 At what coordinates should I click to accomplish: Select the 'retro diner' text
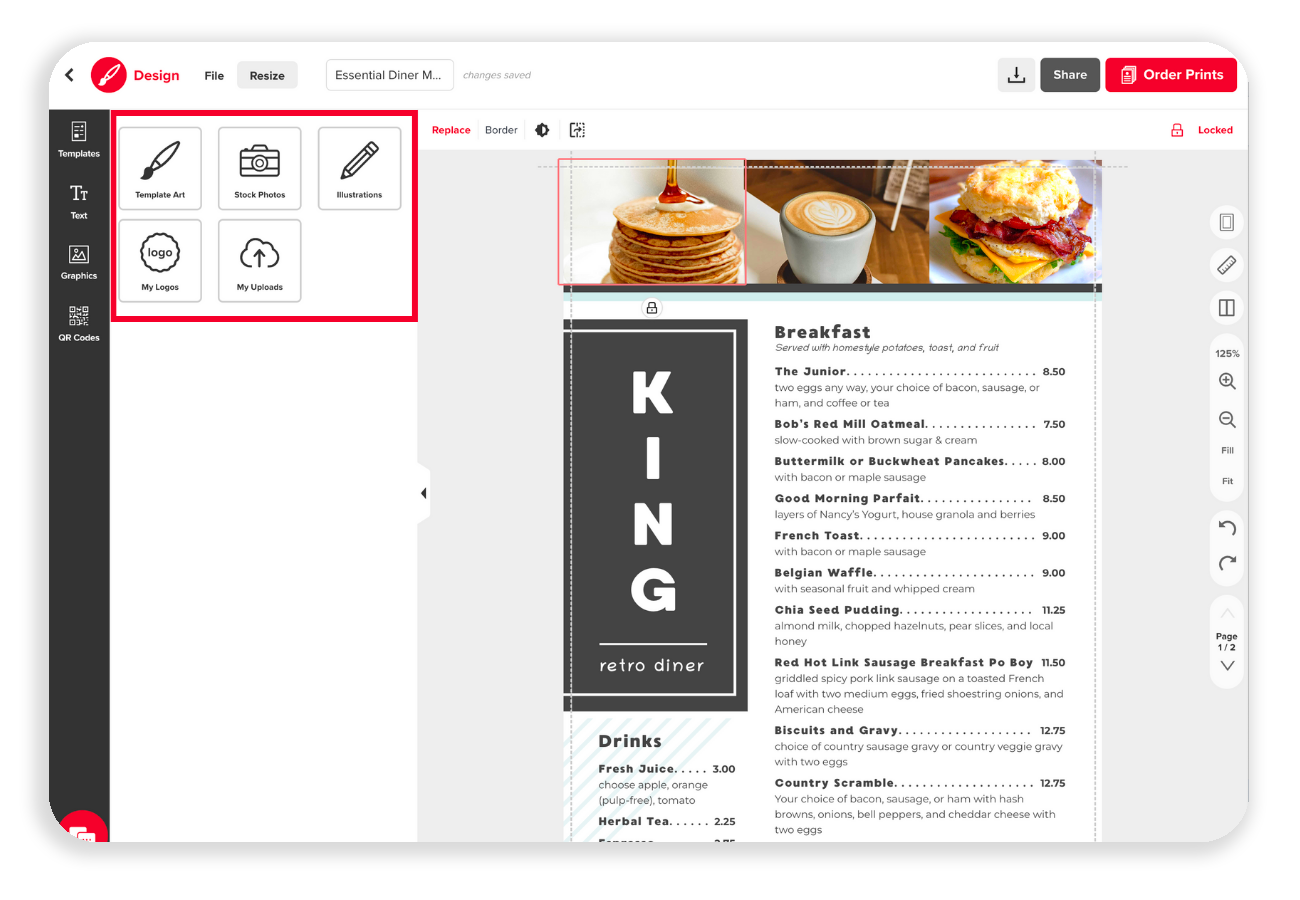click(x=652, y=665)
